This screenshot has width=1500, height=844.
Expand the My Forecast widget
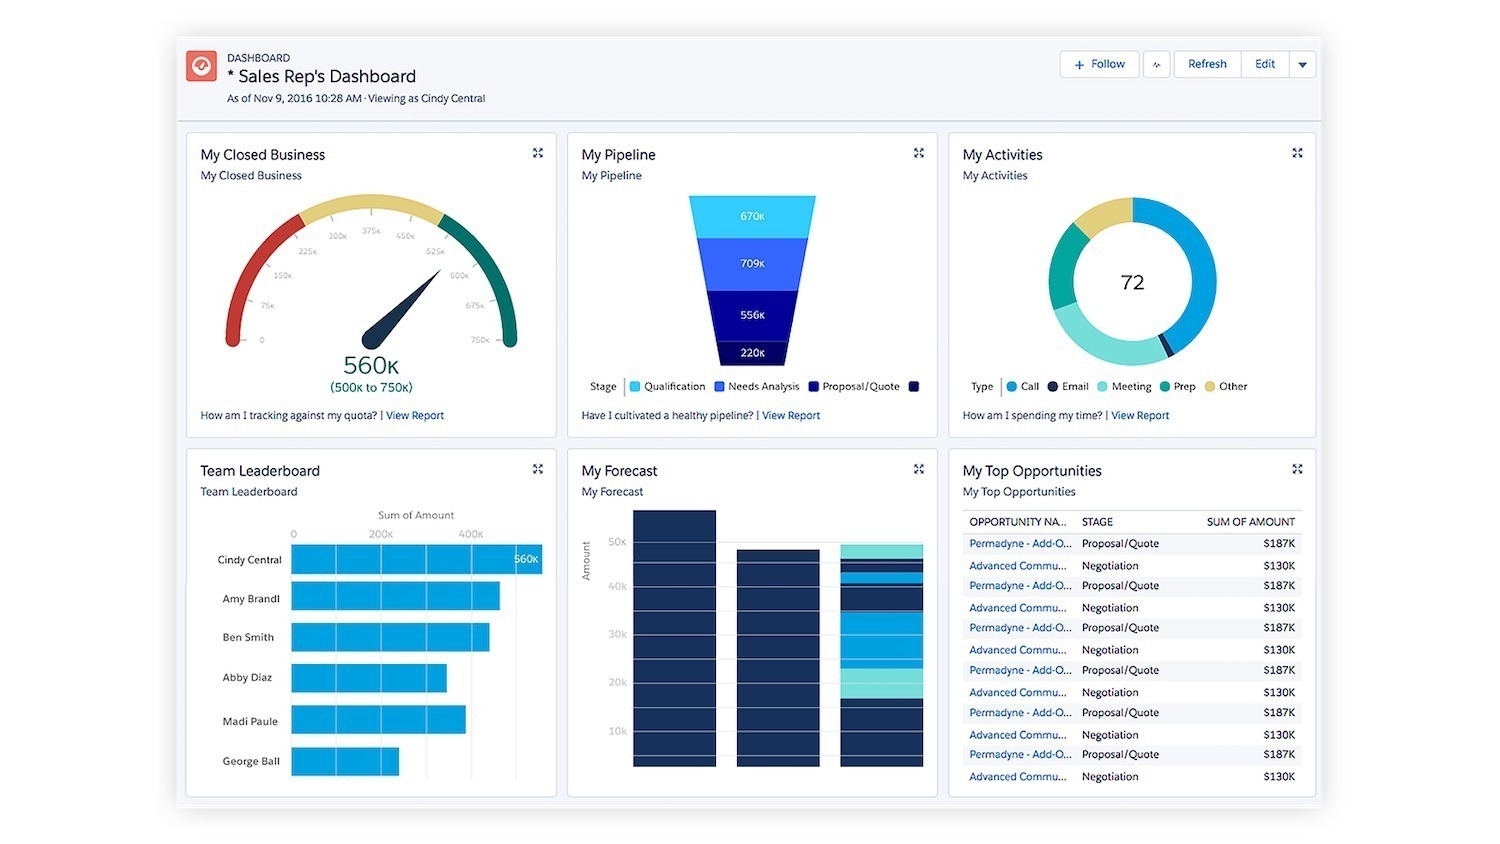918,468
